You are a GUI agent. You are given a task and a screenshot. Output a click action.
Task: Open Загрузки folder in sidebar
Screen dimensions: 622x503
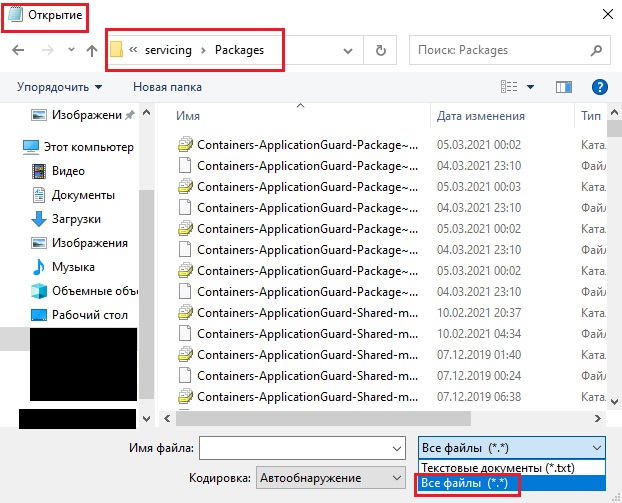point(66,219)
